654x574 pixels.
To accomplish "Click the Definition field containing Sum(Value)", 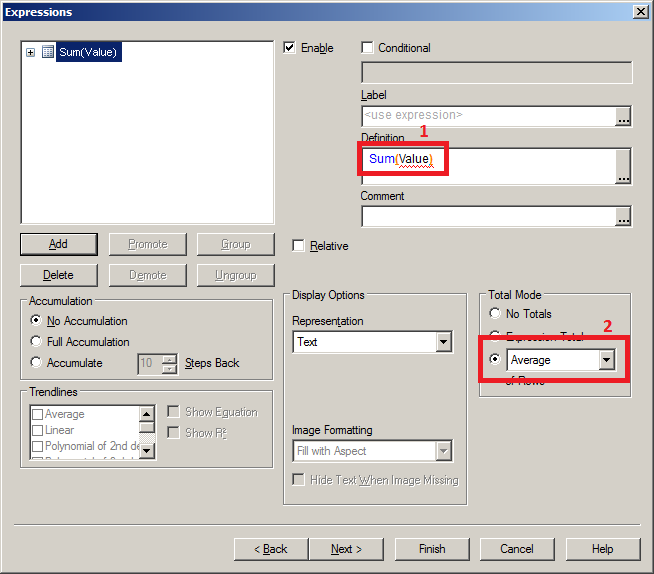I will pos(488,166).
